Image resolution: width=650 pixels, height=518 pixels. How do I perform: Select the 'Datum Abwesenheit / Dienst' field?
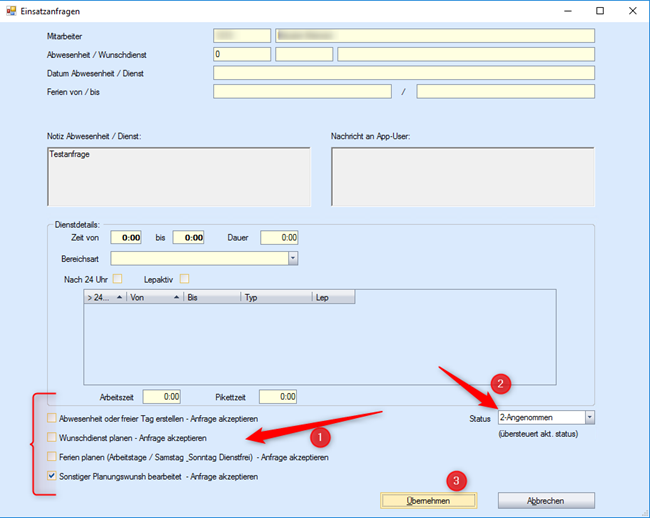click(x=403, y=73)
